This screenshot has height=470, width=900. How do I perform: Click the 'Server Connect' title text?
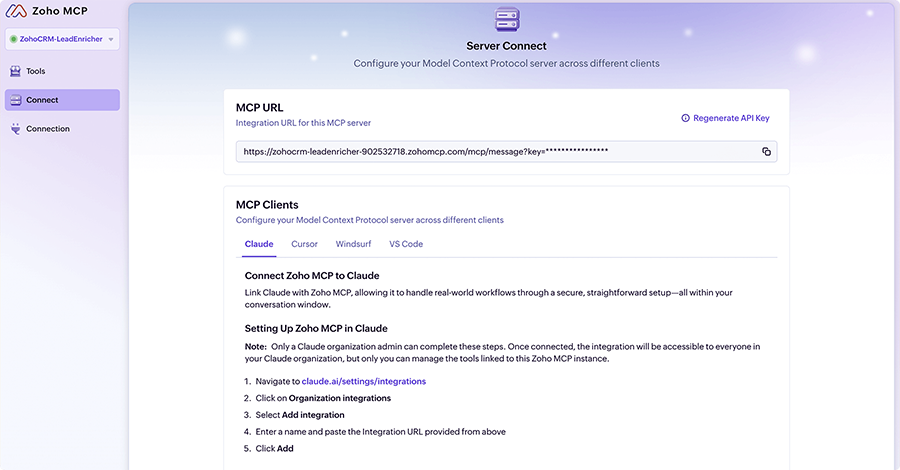point(506,46)
